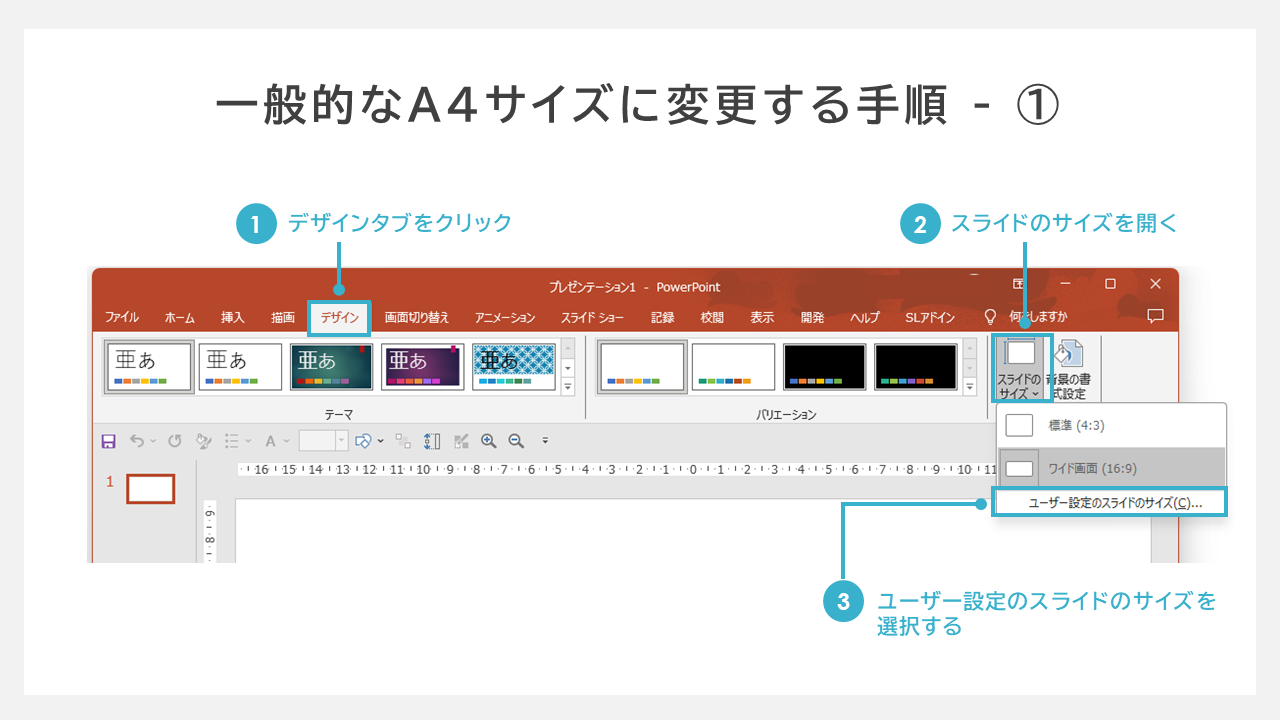Select the first black variant thumbnail
The height and width of the screenshot is (720, 1280).
(825, 367)
